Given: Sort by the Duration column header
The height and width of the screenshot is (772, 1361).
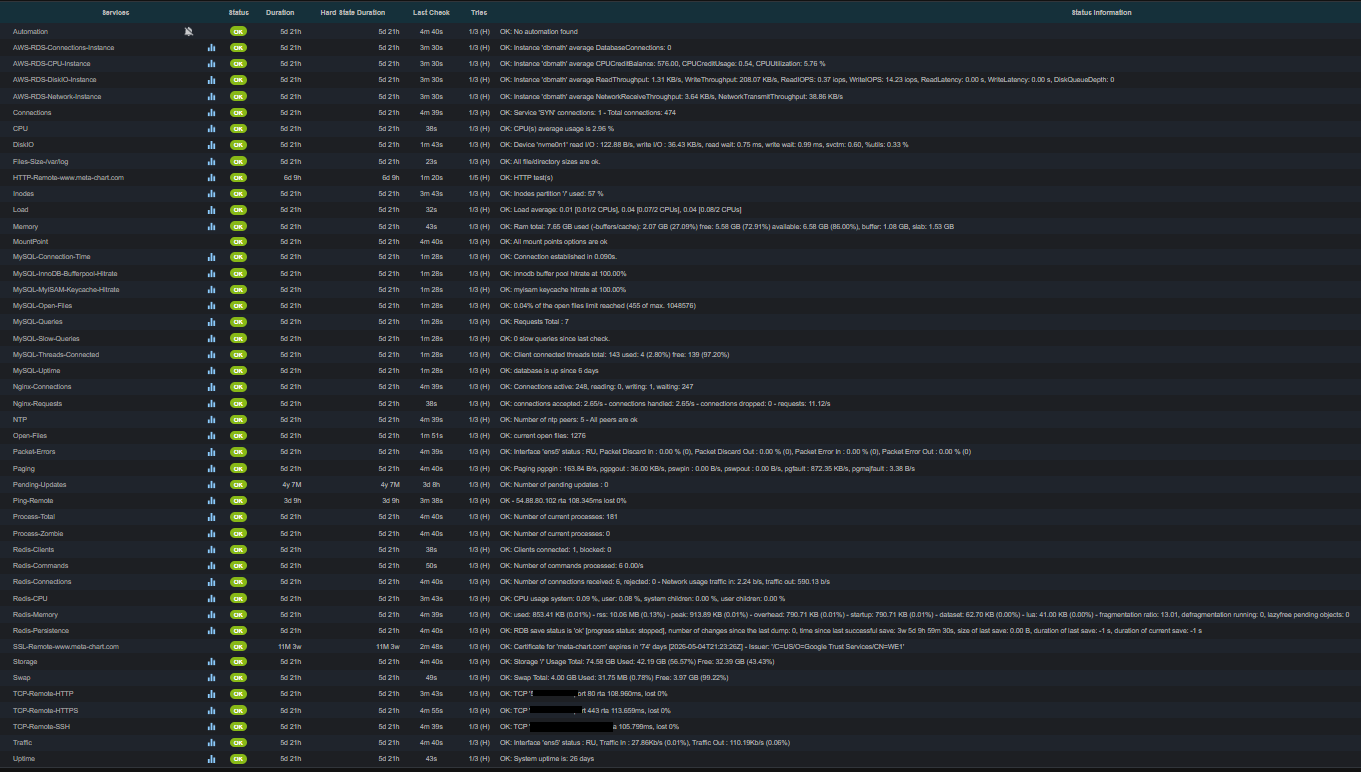Looking at the screenshot, I should pyautogui.click(x=280, y=13).
